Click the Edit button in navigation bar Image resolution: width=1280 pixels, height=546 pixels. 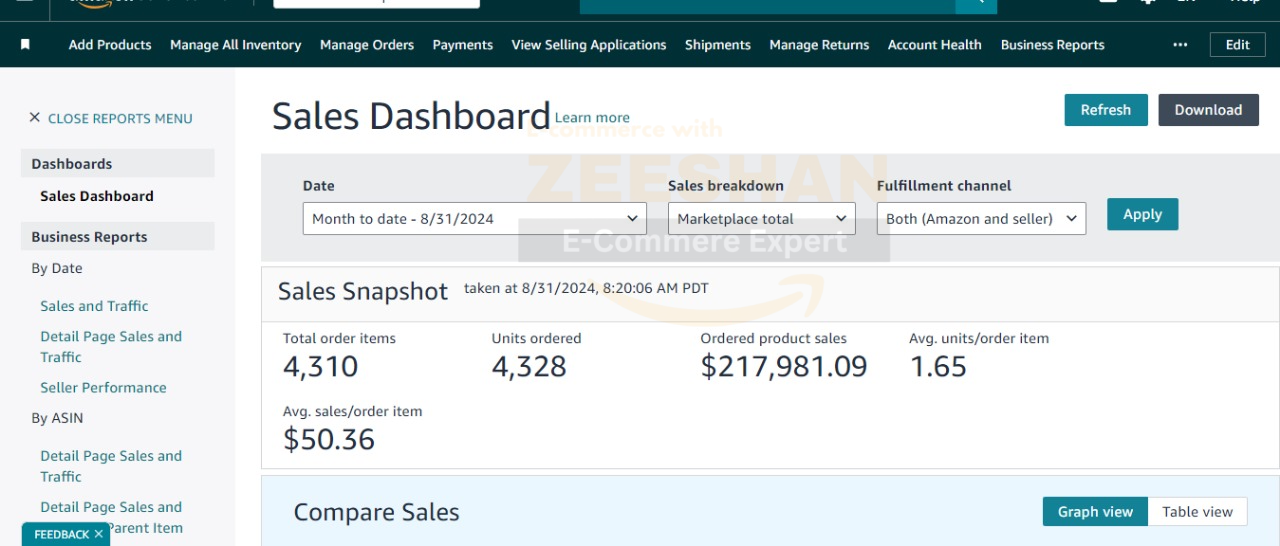pos(1237,45)
